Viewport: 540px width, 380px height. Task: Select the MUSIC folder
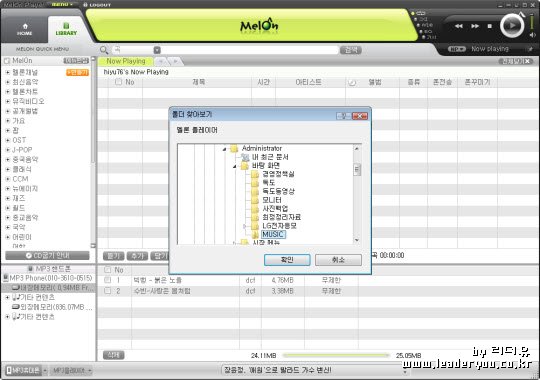click(273, 234)
